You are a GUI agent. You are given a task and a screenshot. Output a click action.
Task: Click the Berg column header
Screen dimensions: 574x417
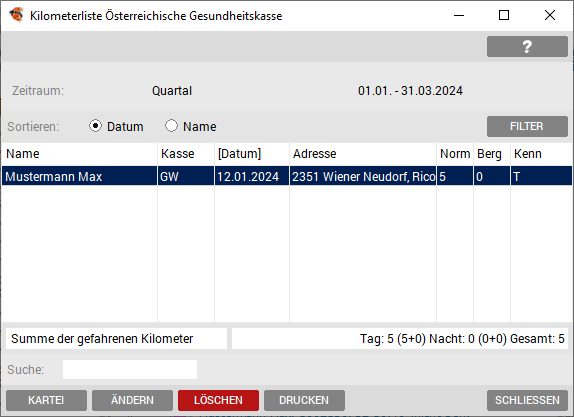point(492,154)
